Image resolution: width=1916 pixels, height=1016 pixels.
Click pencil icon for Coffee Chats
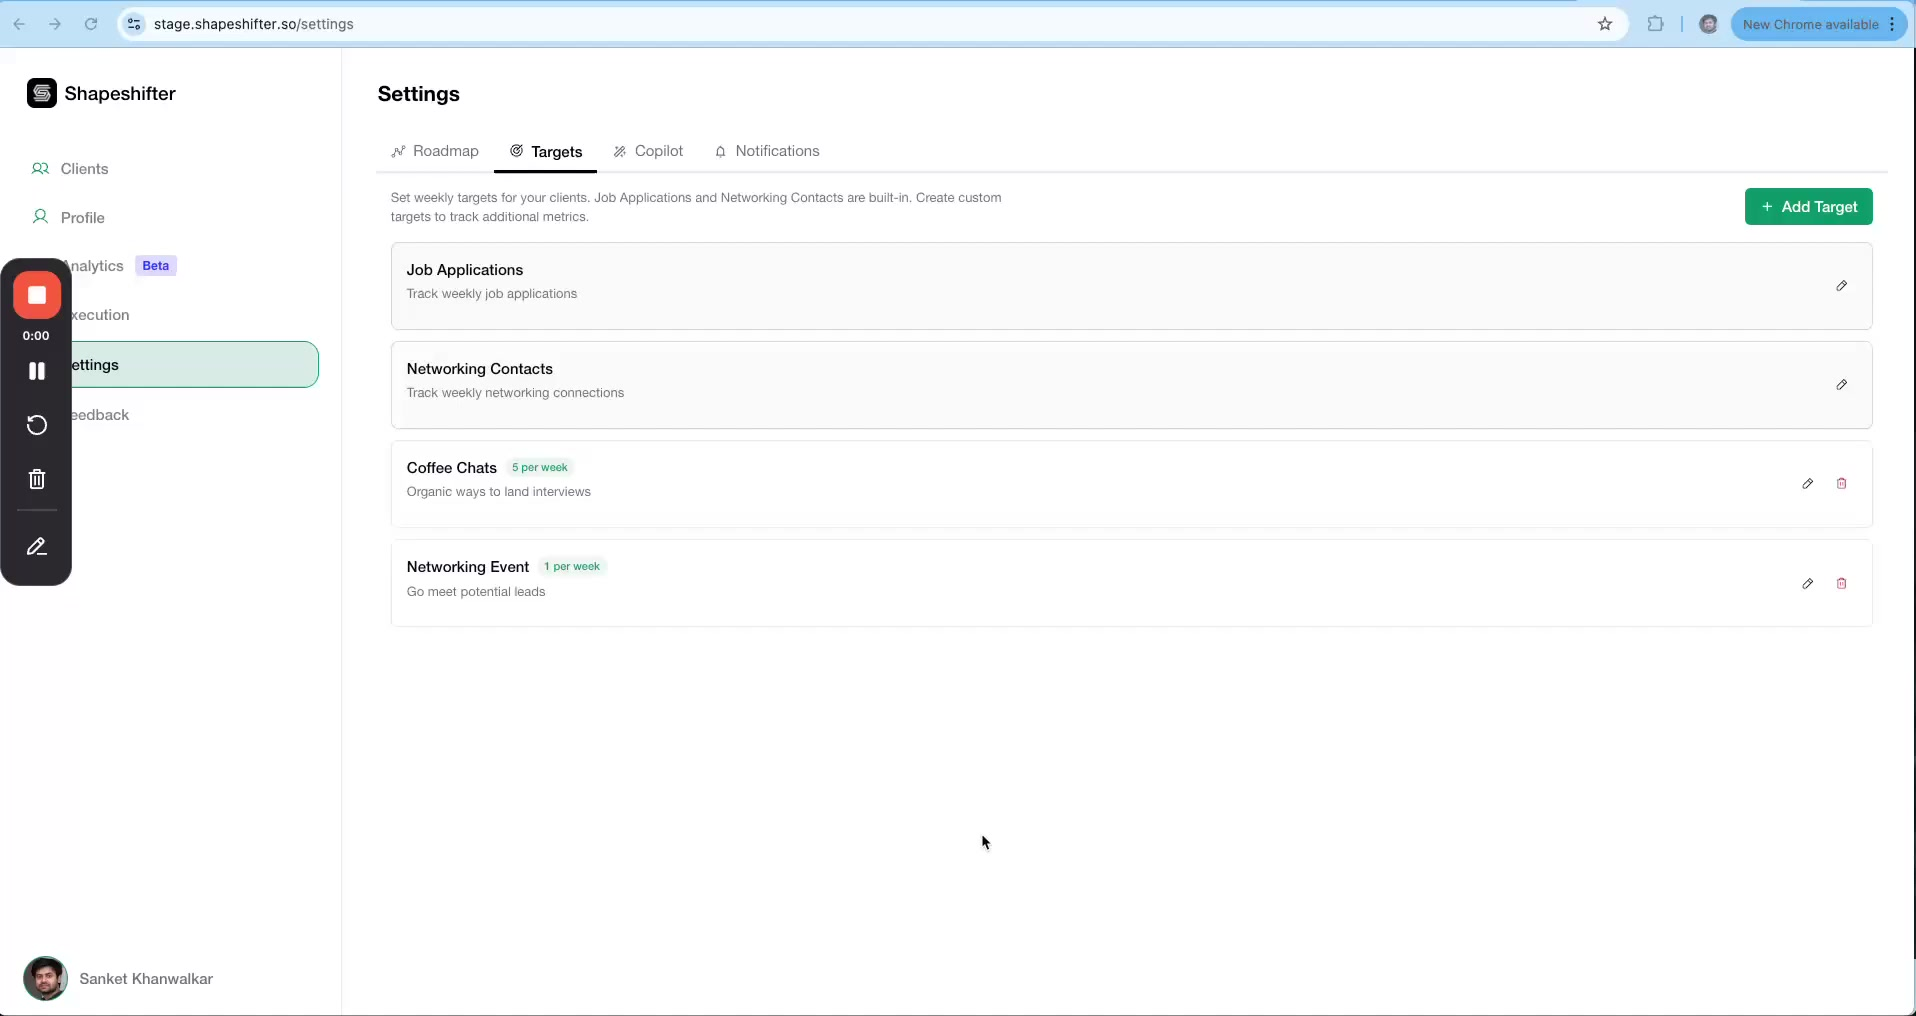pos(1807,484)
